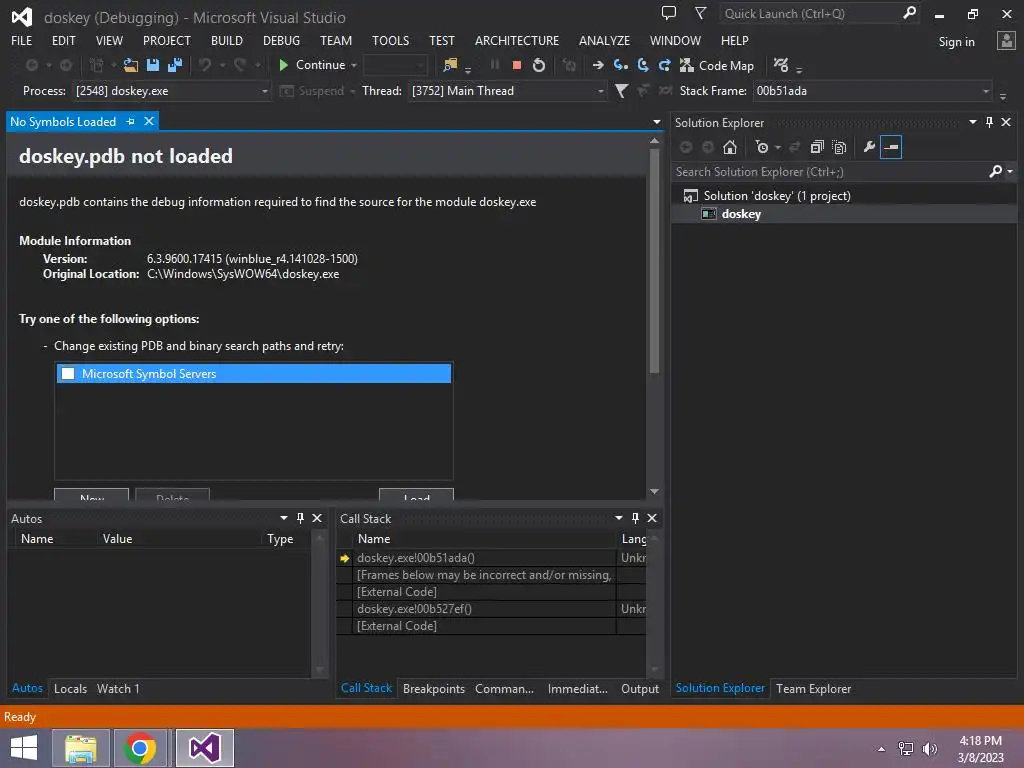1024x768 pixels.
Task: Click the Search Solution Explorer input field
Action: (829, 171)
